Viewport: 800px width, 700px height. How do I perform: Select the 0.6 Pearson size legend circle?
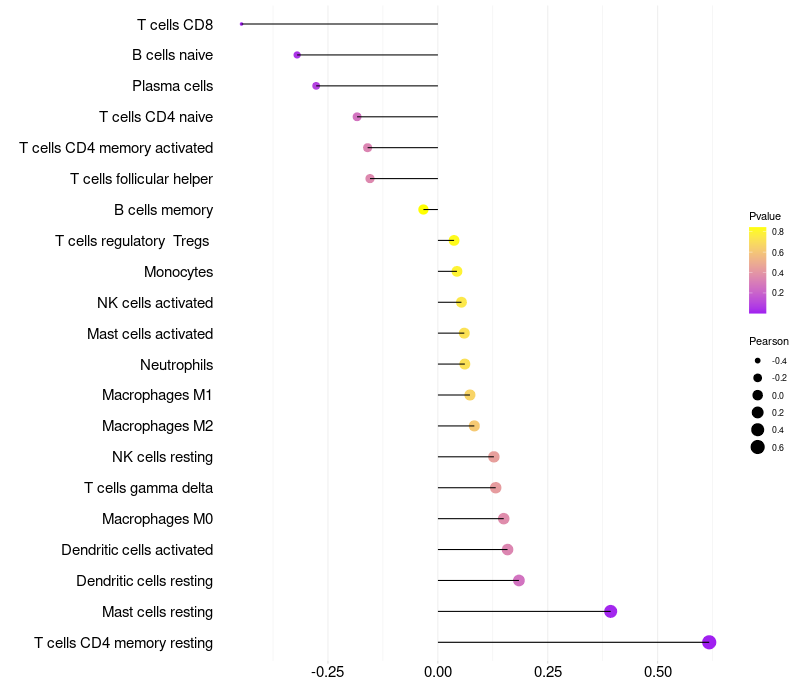[x=758, y=447]
